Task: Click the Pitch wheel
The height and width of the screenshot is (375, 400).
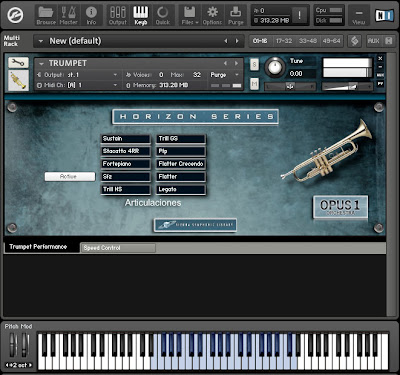Action: point(13,344)
